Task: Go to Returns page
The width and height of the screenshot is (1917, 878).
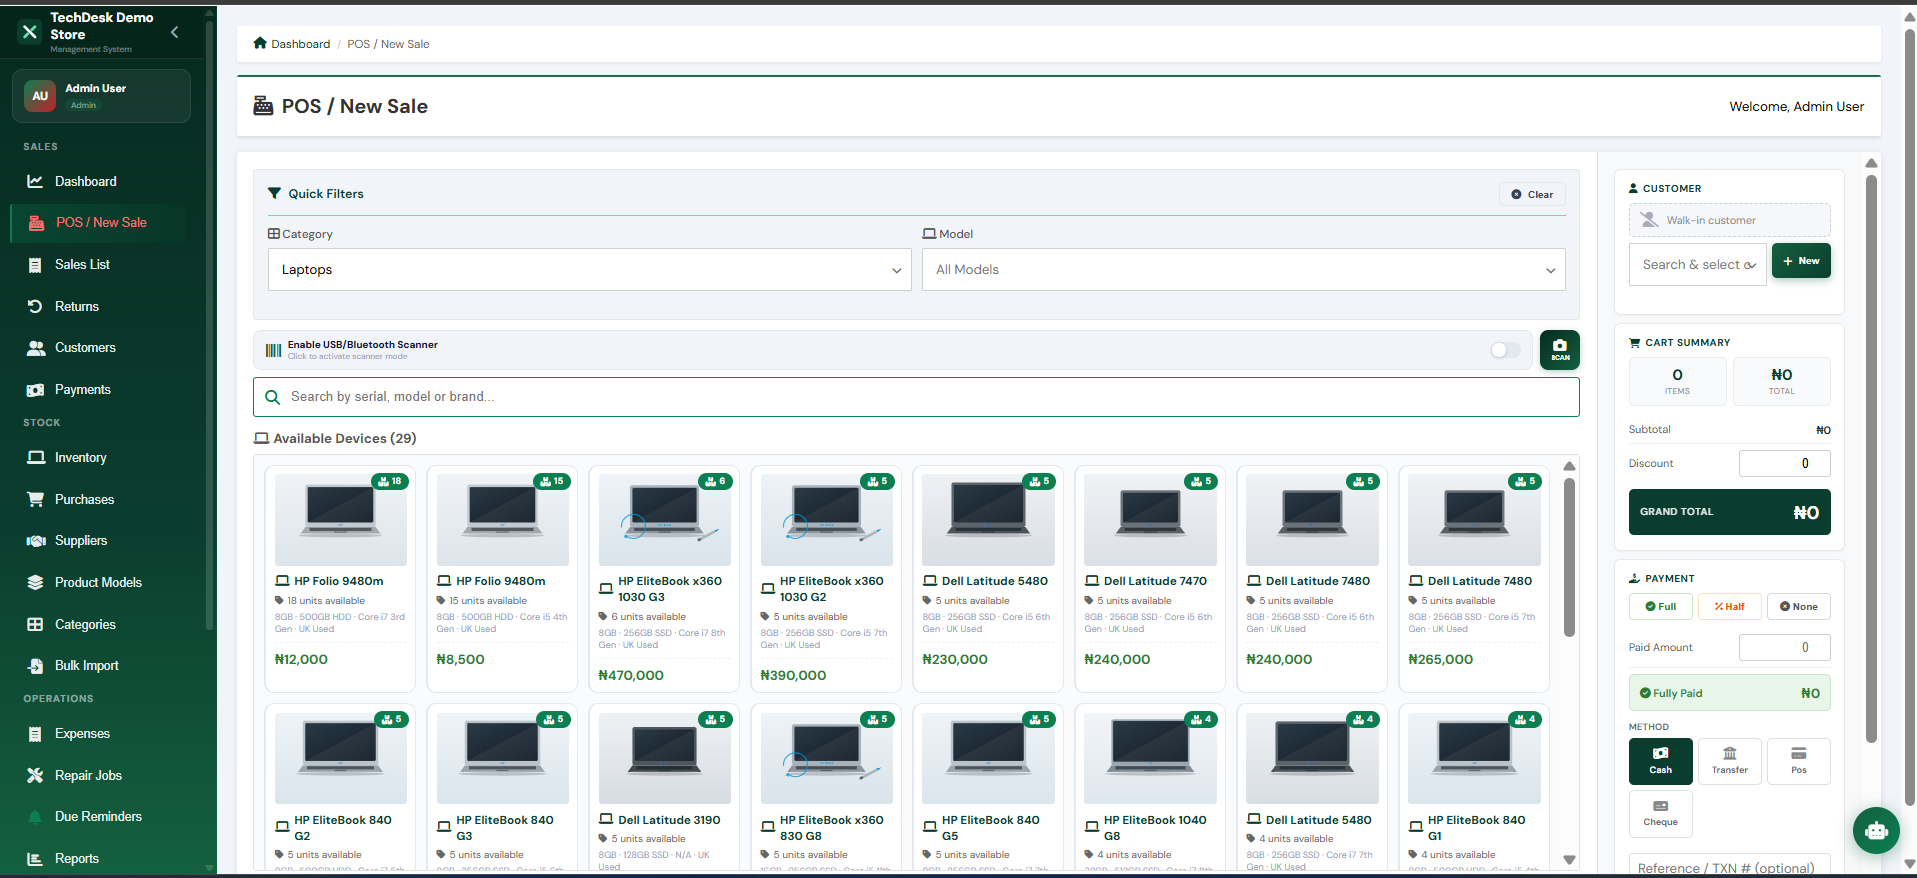Action: click(98, 306)
